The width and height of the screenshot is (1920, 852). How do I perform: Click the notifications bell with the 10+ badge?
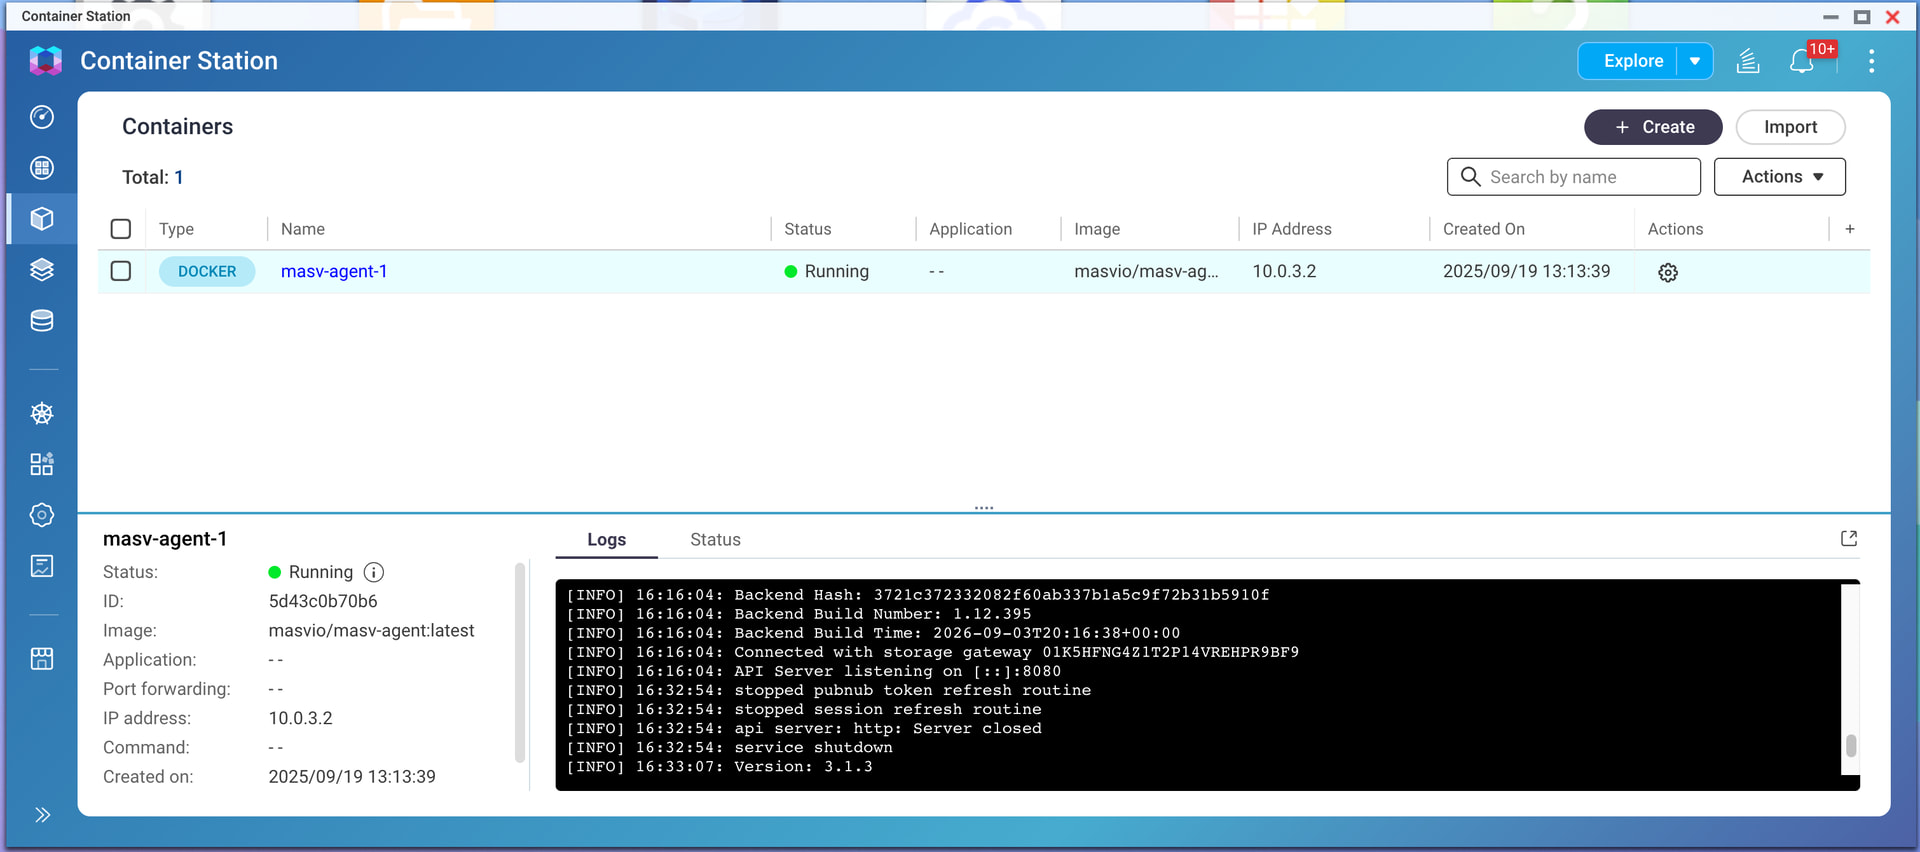1802,62
